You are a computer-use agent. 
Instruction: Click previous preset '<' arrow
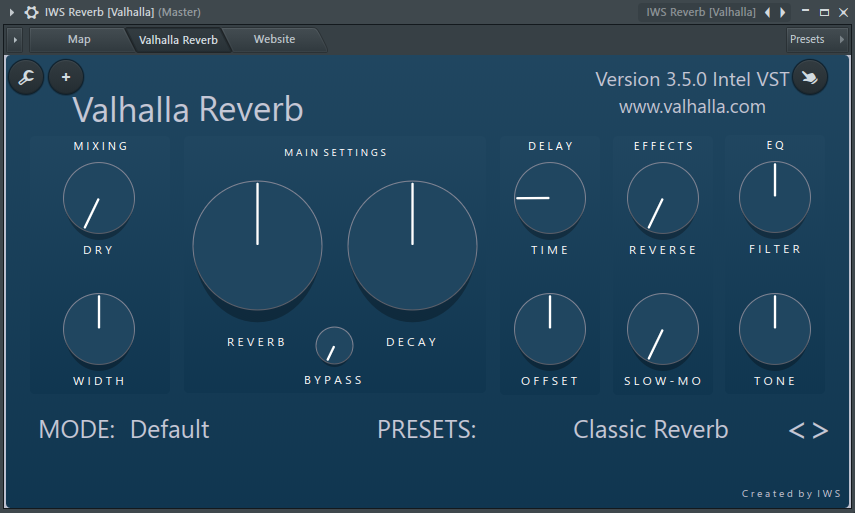[x=797, y=431]
